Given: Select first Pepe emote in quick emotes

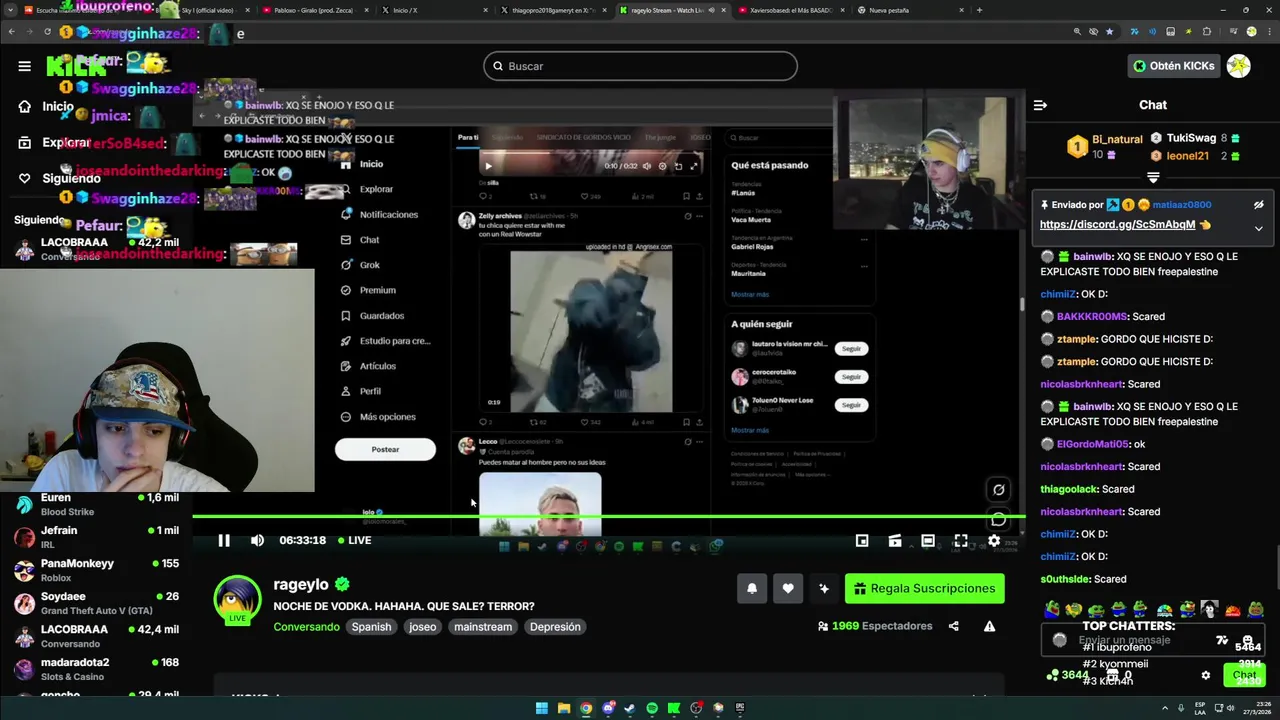Looking at the screenshot, I should click(1051, 609).
